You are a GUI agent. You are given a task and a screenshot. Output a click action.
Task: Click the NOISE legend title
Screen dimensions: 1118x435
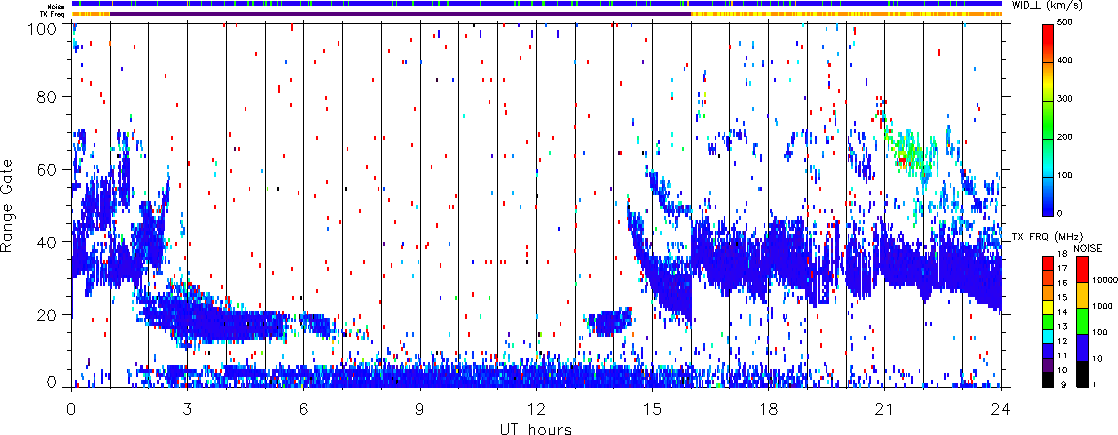pos(1088,247)
